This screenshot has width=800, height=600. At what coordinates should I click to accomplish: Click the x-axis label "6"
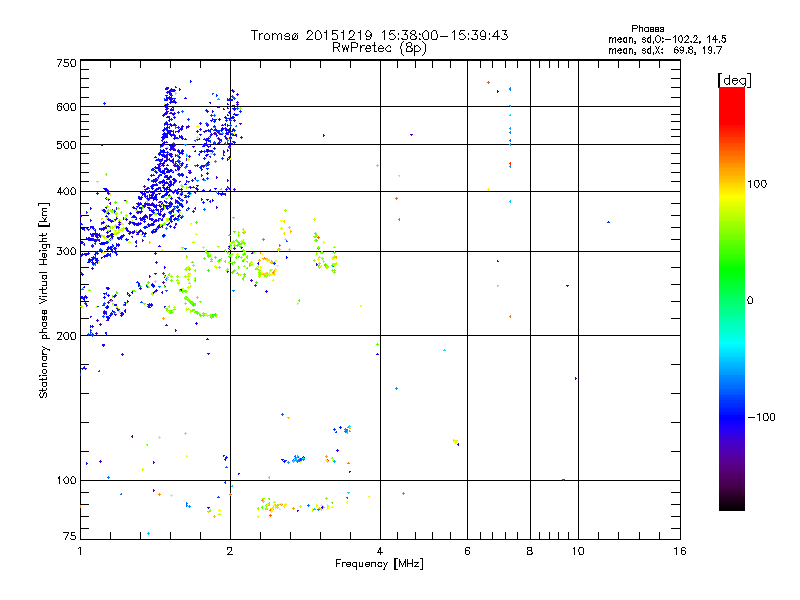(x=467, y=551)
